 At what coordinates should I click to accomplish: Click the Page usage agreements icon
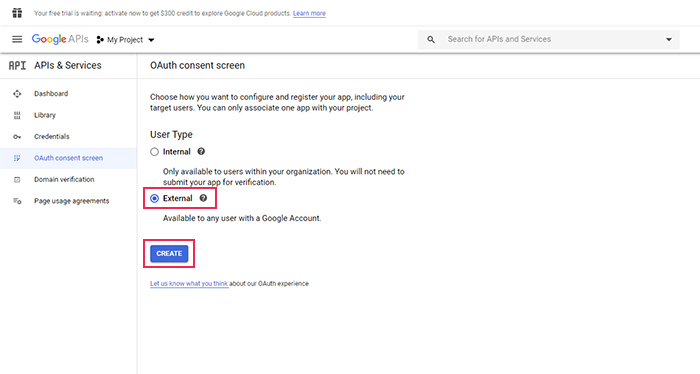pos(17,201)
